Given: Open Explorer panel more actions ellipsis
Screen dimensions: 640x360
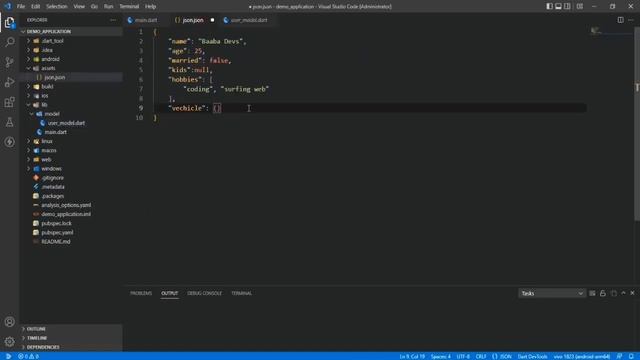Looking at the screenshot, I should [x=113, y=20].
